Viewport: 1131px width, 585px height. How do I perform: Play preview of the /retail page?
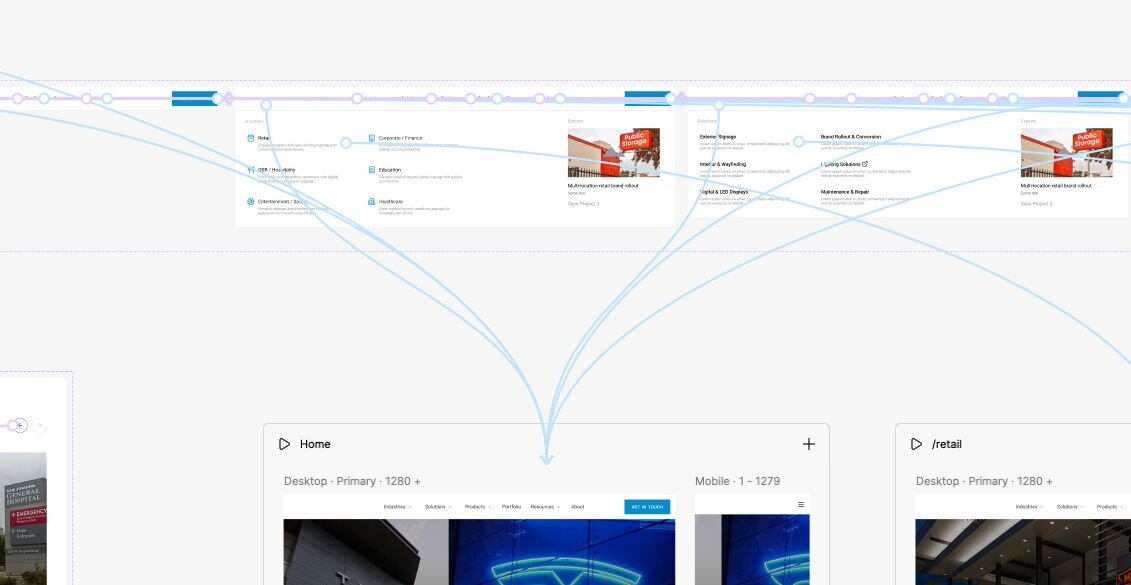[916, 444]
